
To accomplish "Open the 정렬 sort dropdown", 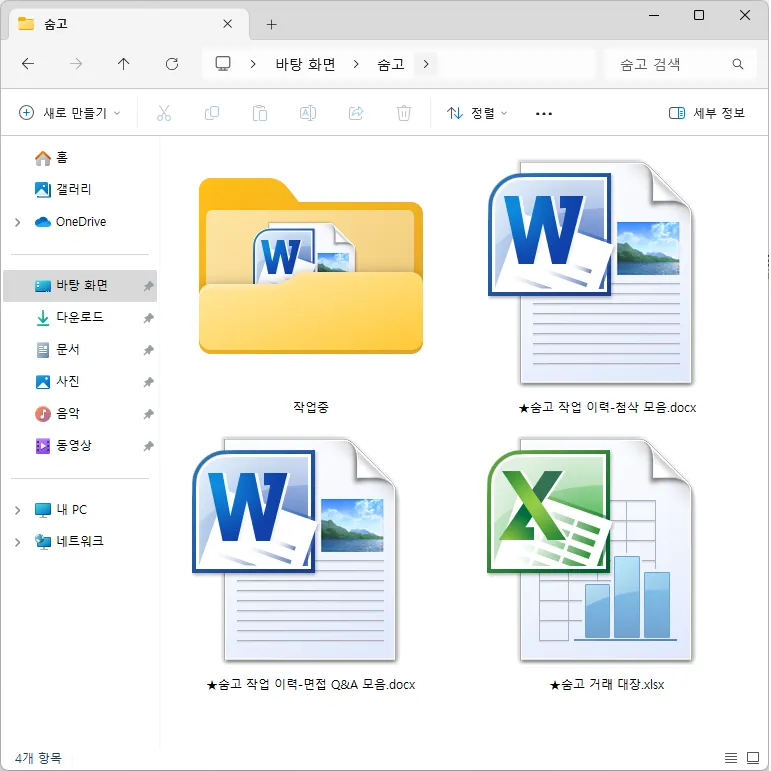I will click(477, 113).
